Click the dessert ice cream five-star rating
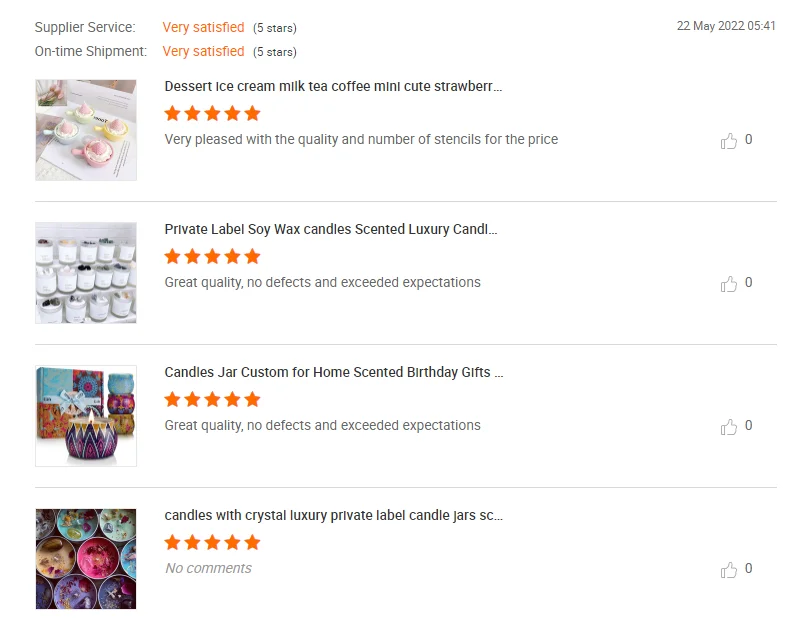Image resolution: width=798 pixels, height=629 pixels. pos(212,113)
